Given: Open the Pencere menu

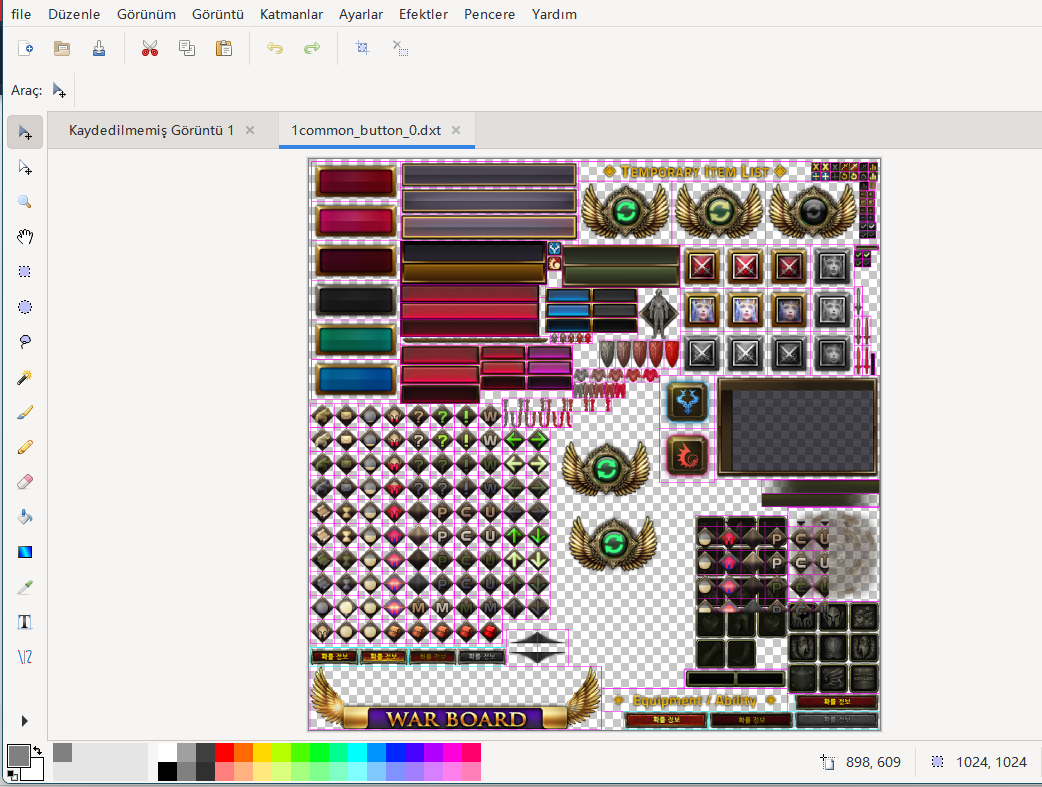Looking at the screenshot, I should click(489, 14).
